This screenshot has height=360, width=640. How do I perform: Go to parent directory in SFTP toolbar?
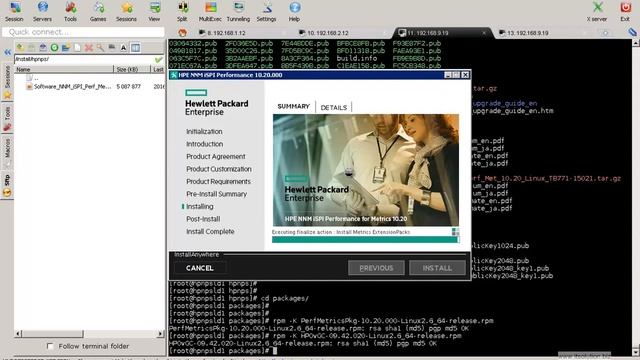point(20,48)
